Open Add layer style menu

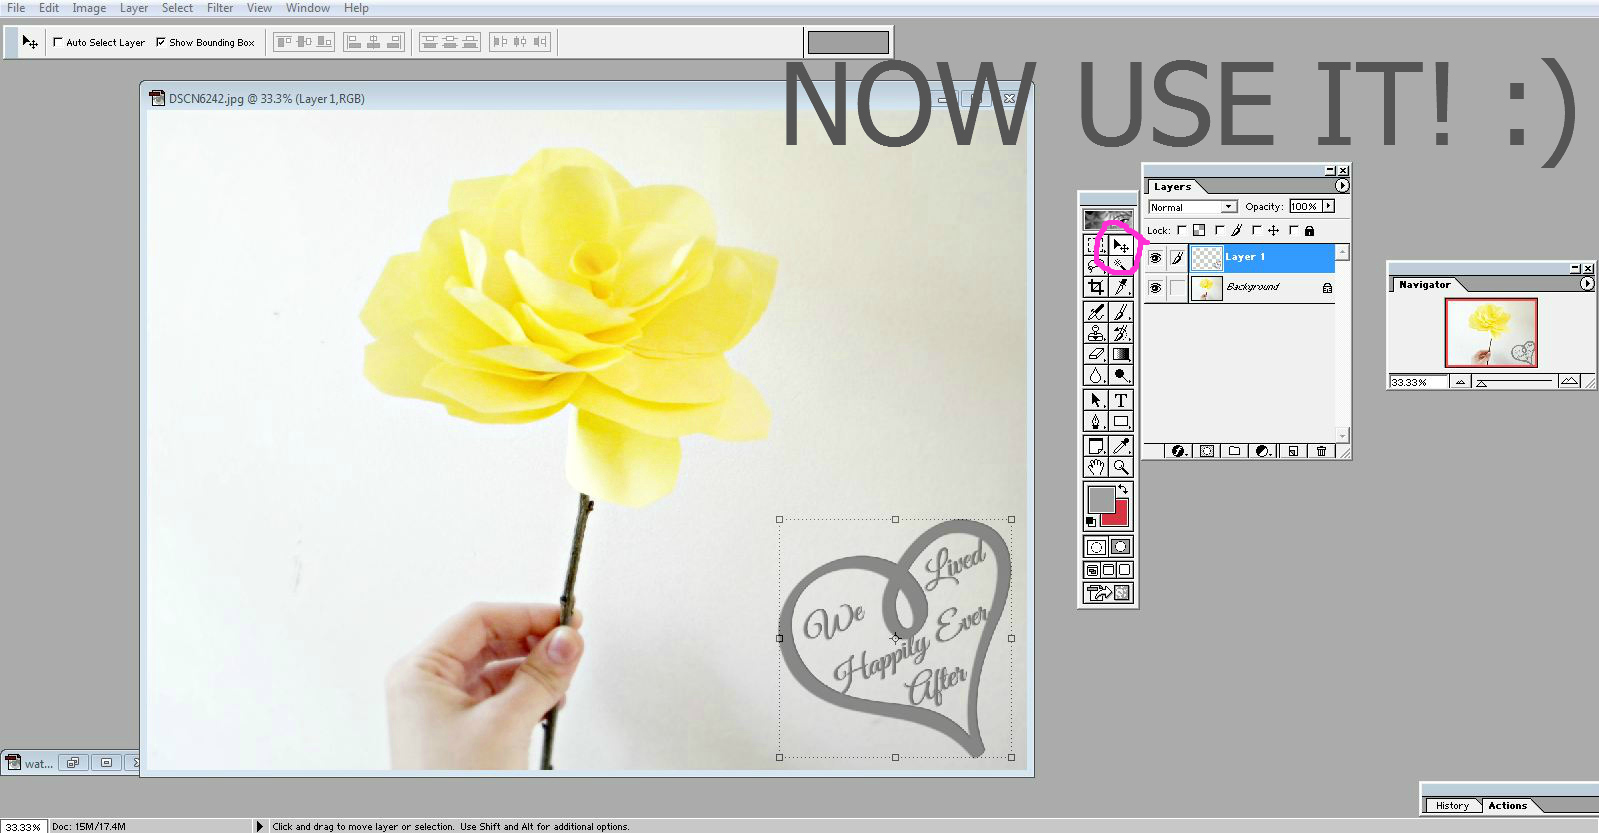[1179, 451]
